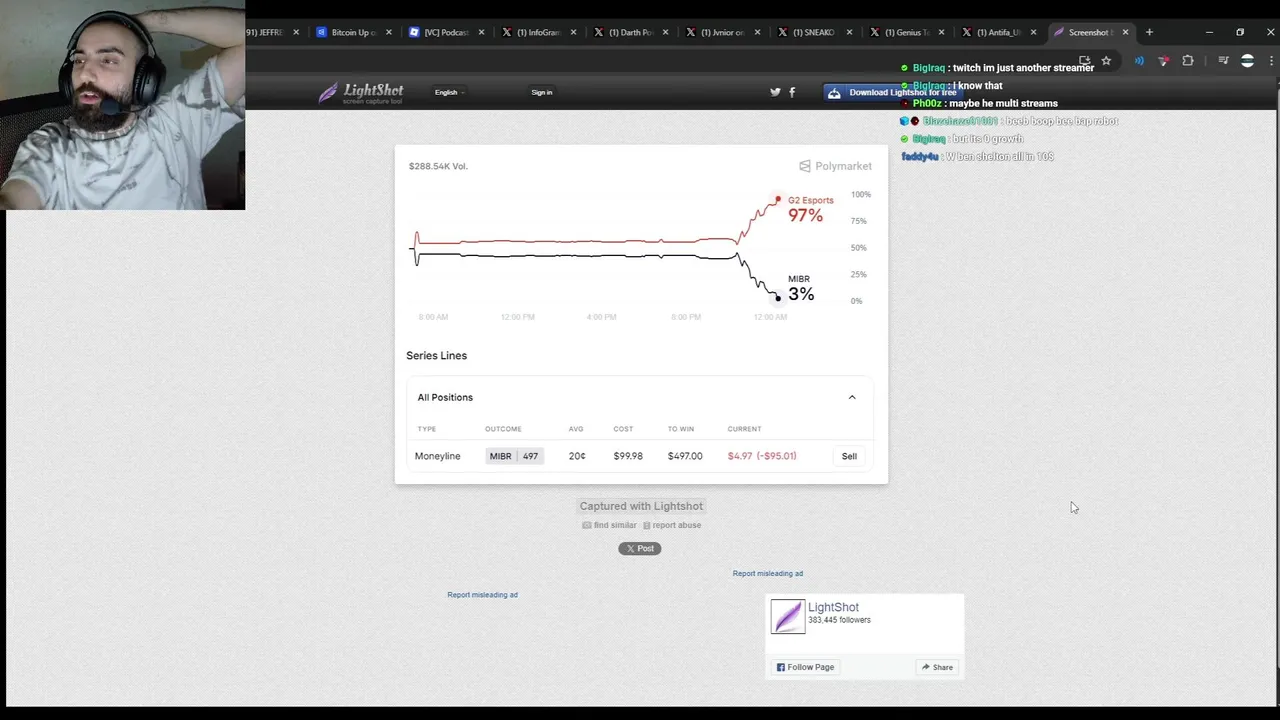Click the Captured with Lightshot caption
This screenshot has height=720, width=1280.
pyautogui.click(x=641, y=506)
